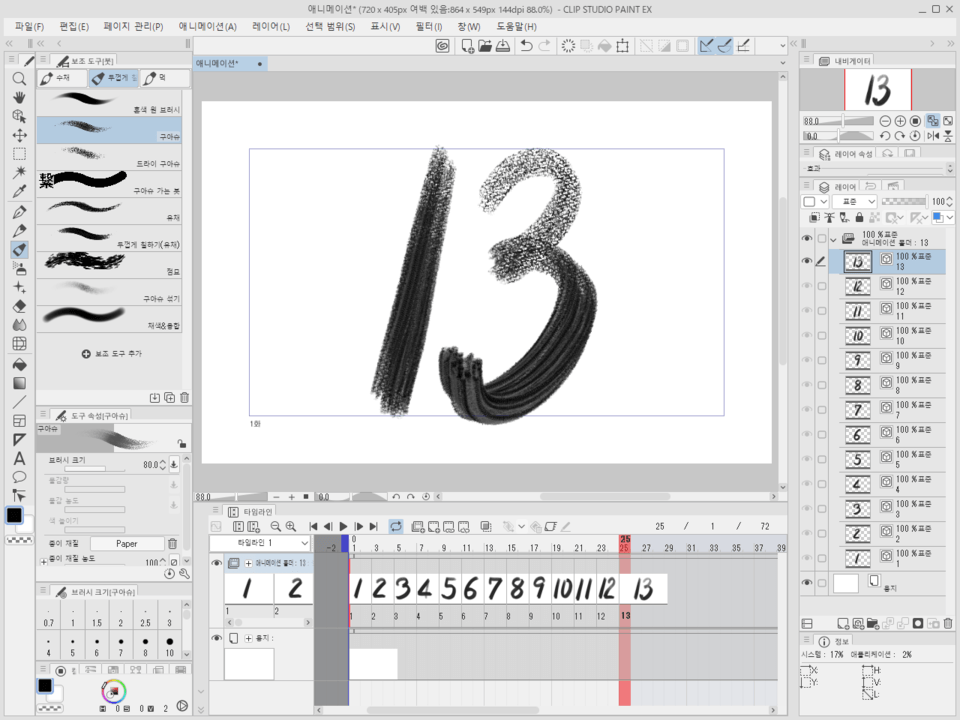The height and width of the screenshot is (720, 960).
Task: Click the main drawing color swatch in the toolbar
Action: (15, 516)
